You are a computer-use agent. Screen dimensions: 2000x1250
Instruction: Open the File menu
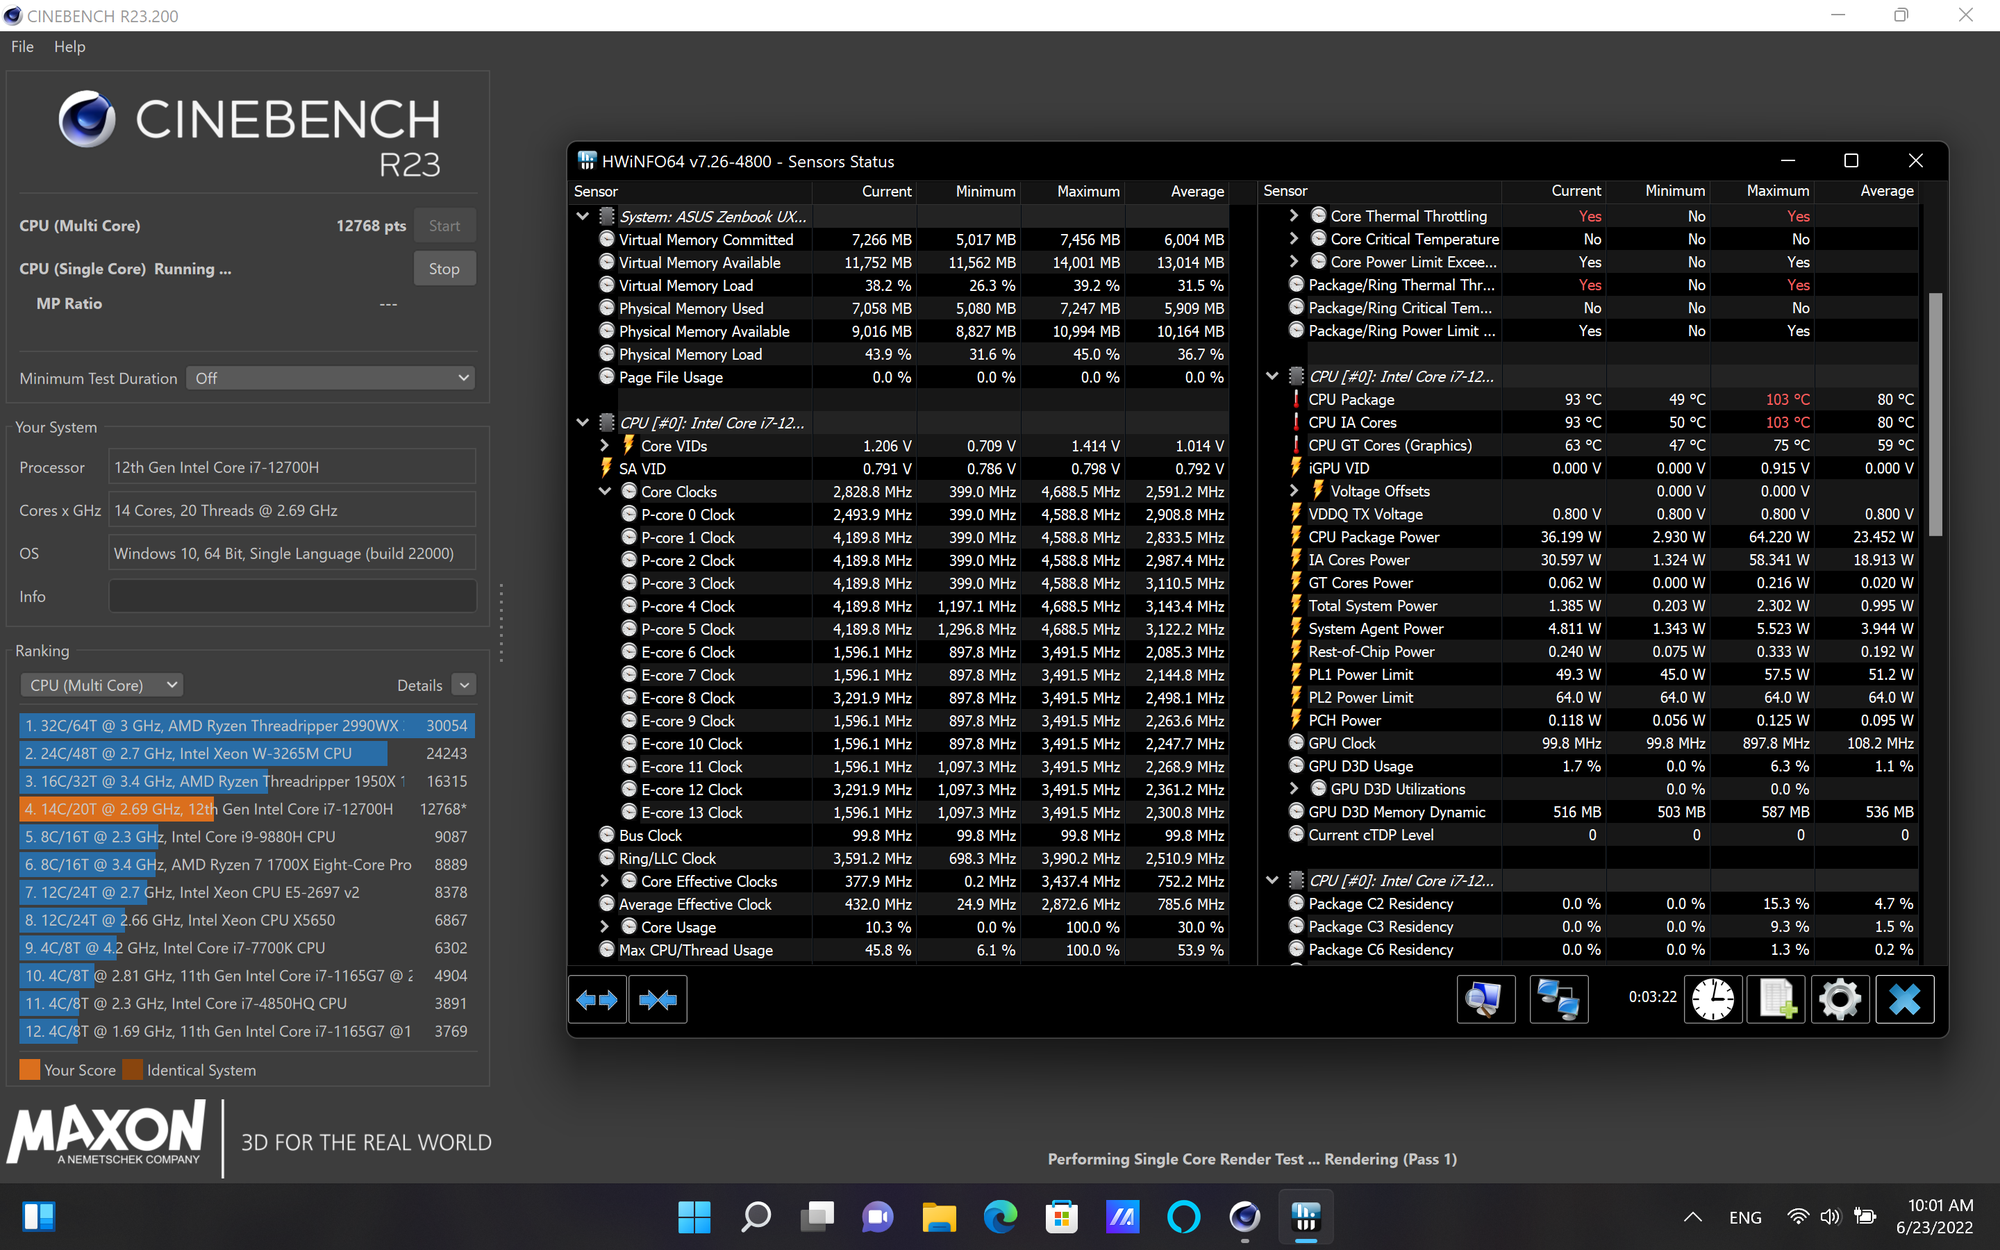pyautogui.click(x=22, y=47)
